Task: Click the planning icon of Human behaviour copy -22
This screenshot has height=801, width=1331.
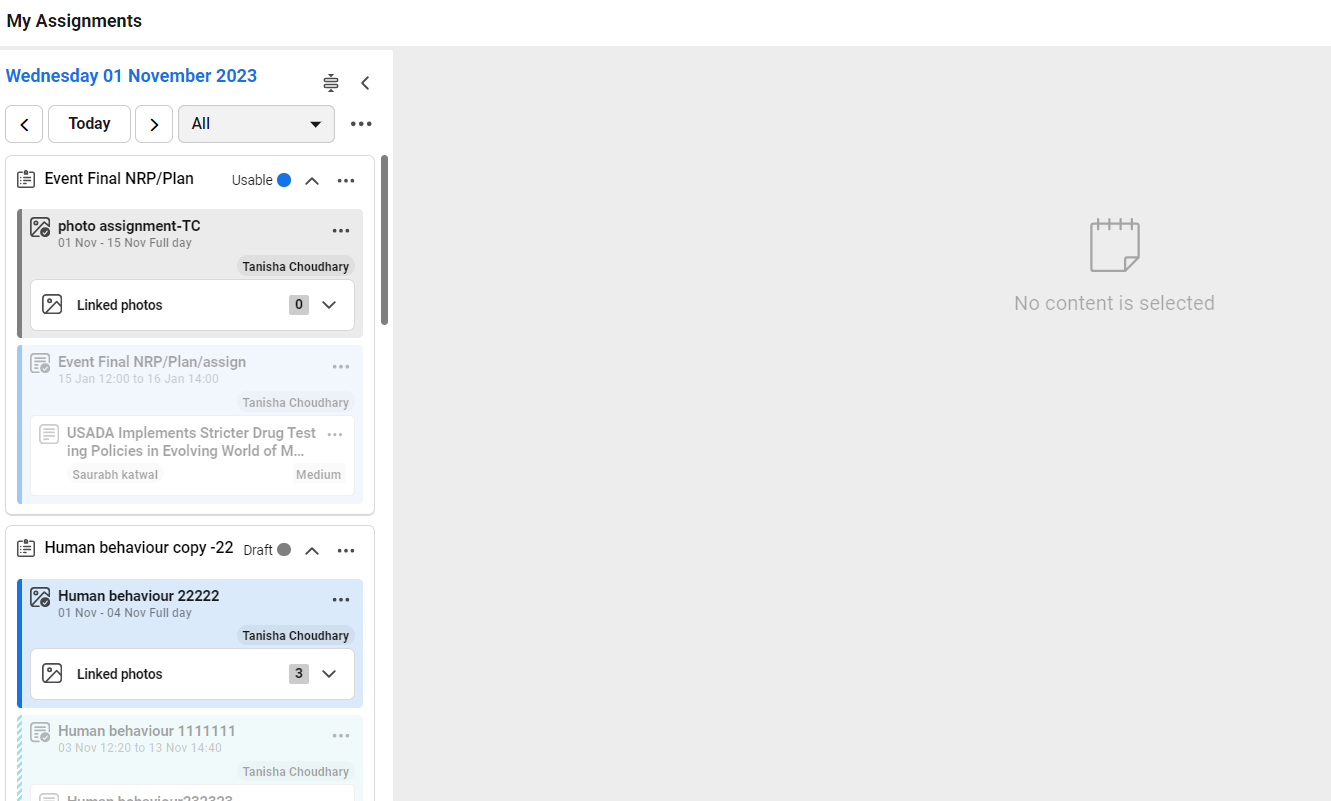Action: 26,549
